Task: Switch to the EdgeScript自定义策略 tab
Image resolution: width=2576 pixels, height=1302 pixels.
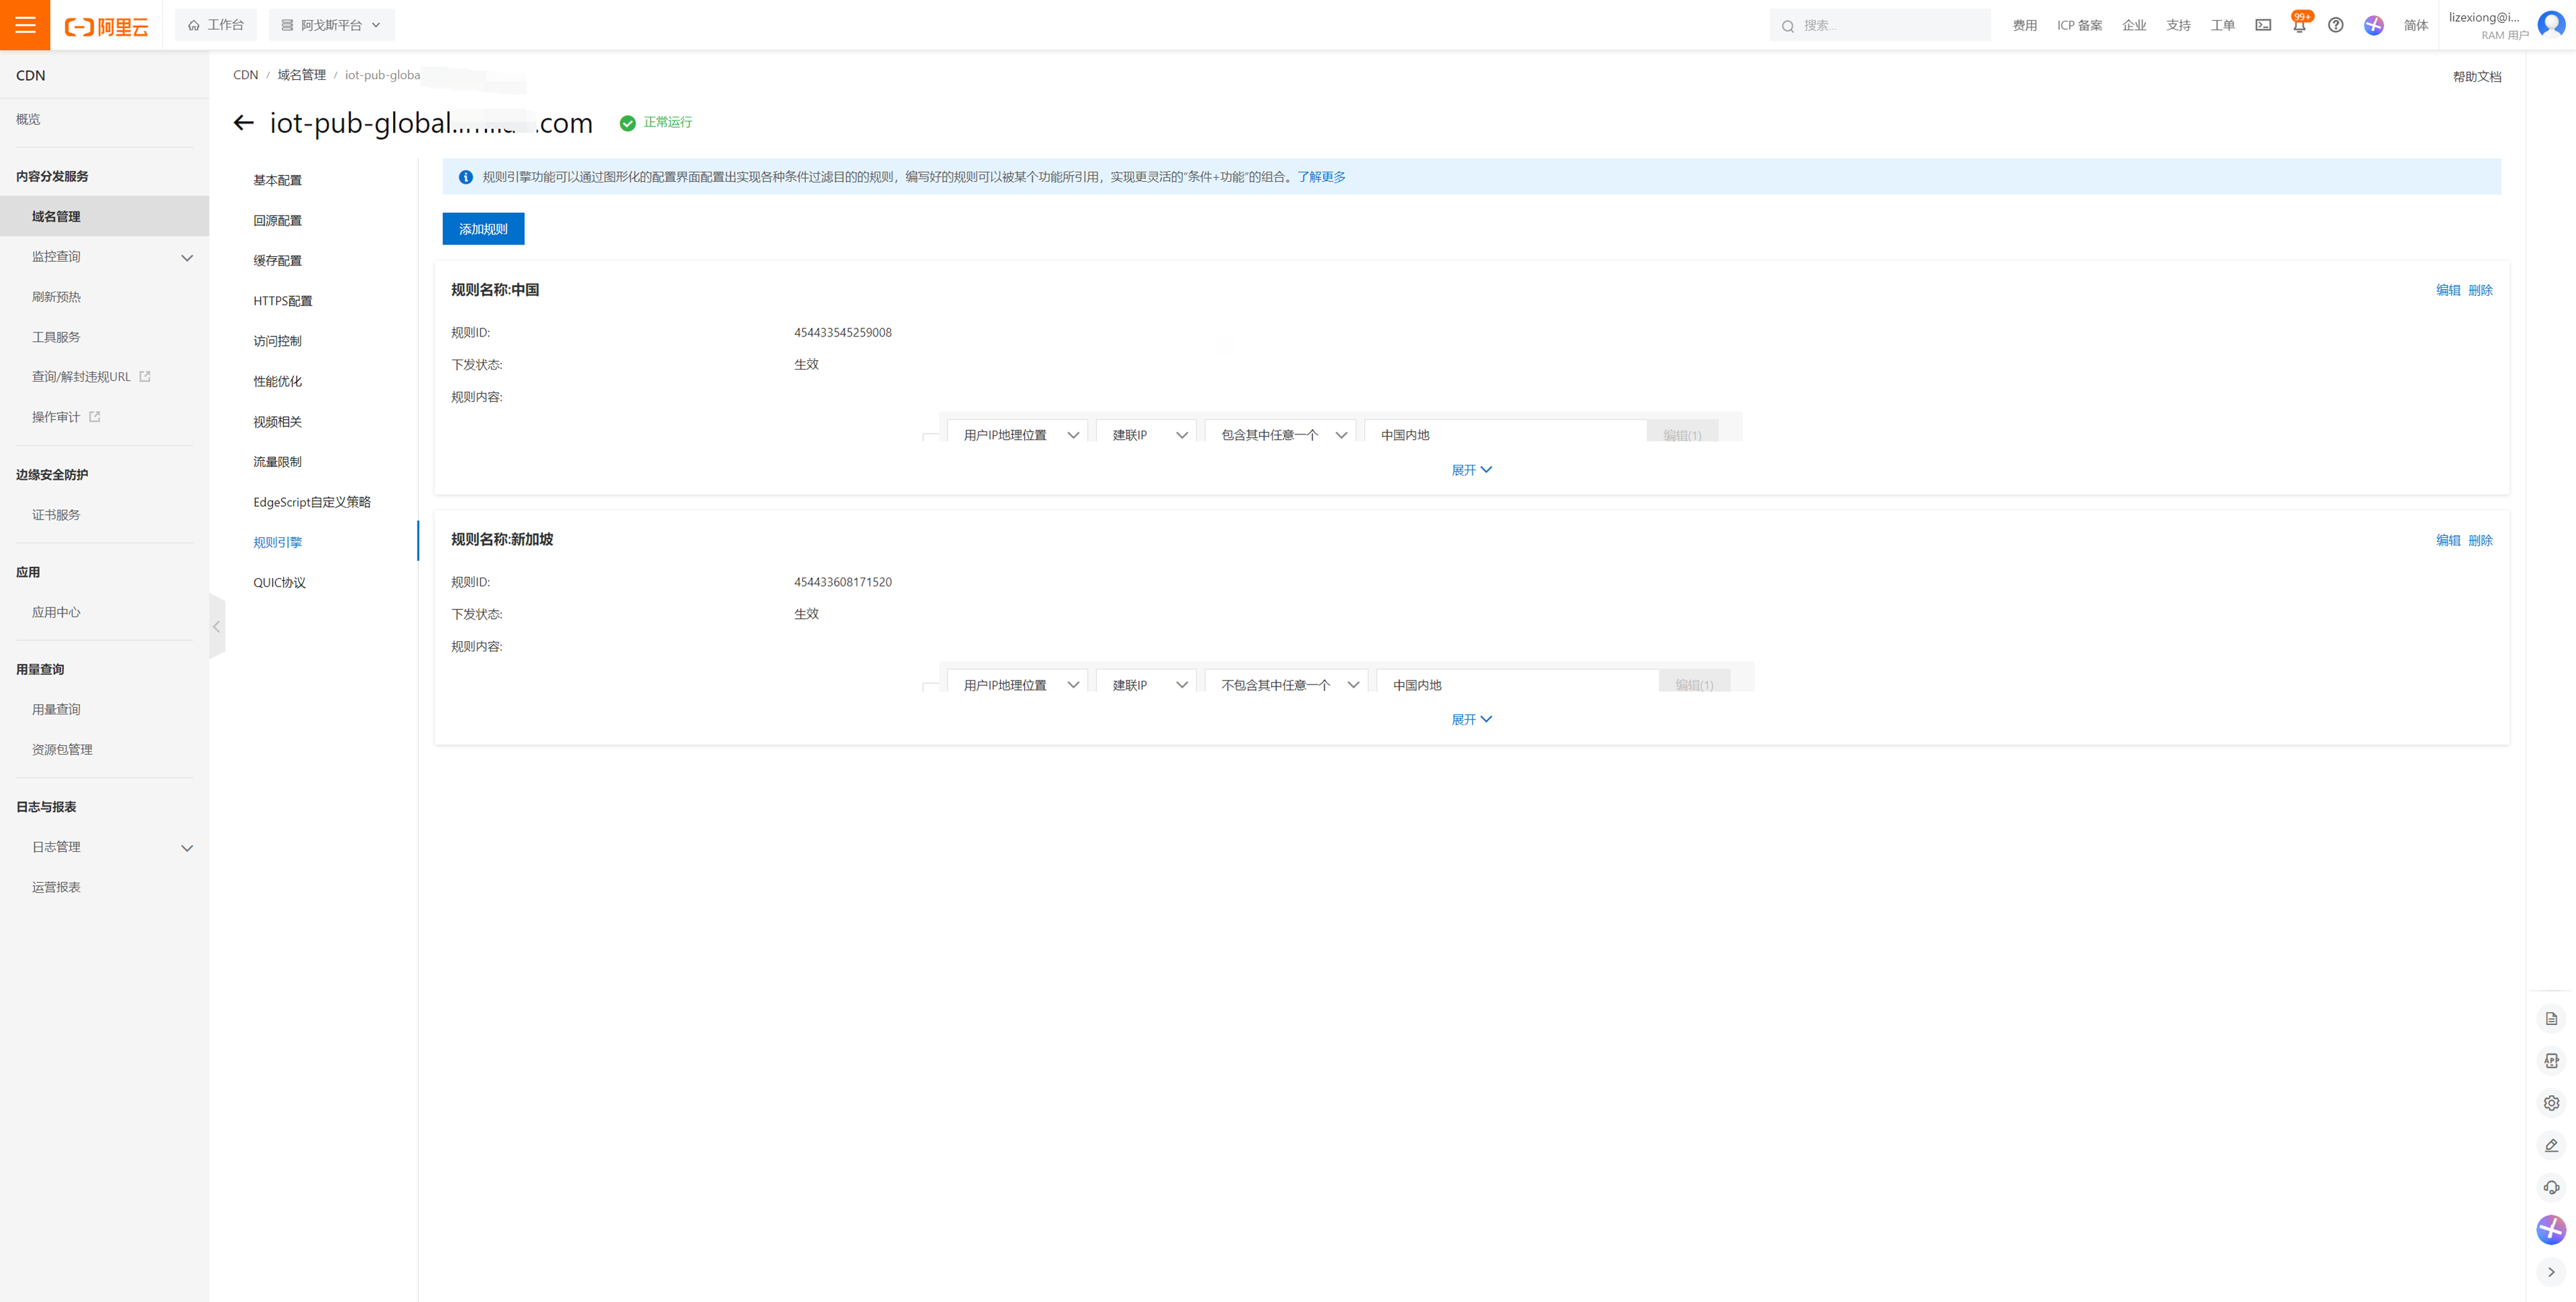Action: pyautogui.click(x=311, y=502)
